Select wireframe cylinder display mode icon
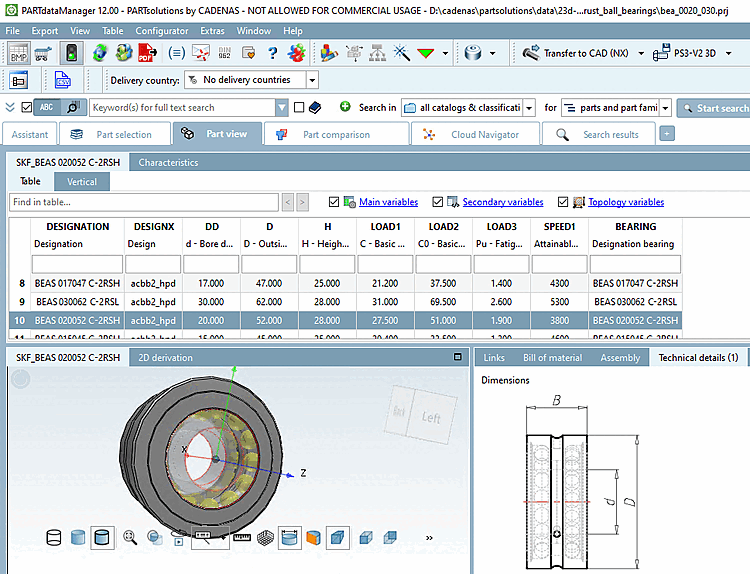 pyautogui.click(x=55, y=538)
